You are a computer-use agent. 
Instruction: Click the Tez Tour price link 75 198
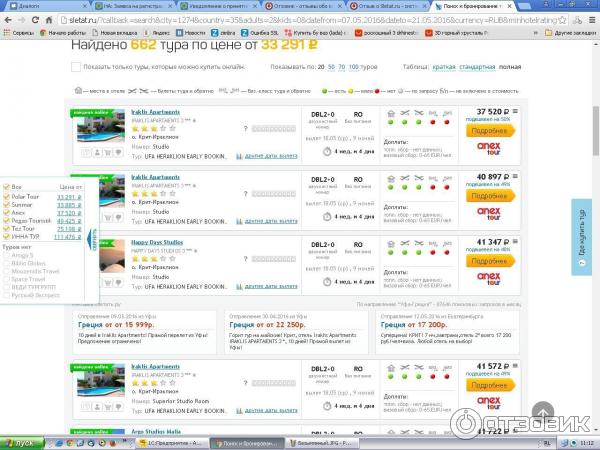point(67,228)
